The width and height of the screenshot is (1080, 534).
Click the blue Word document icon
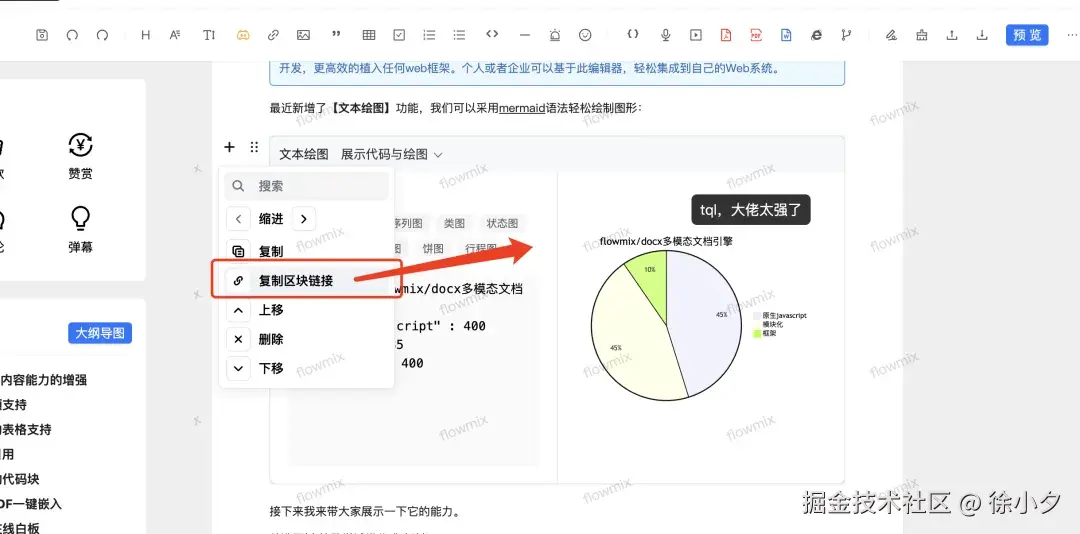pyautogui.click(x=786, y=34)
